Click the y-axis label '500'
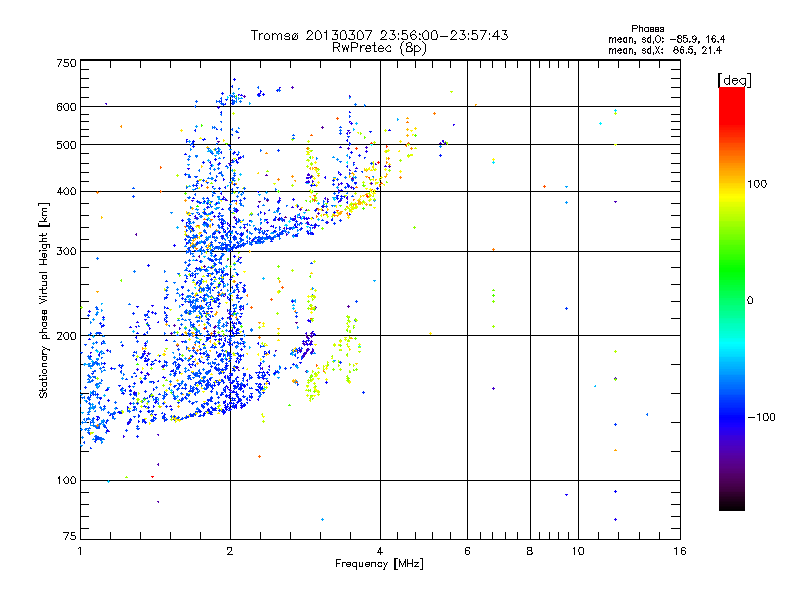Screen dimensions: 800x600 [66, 145]
